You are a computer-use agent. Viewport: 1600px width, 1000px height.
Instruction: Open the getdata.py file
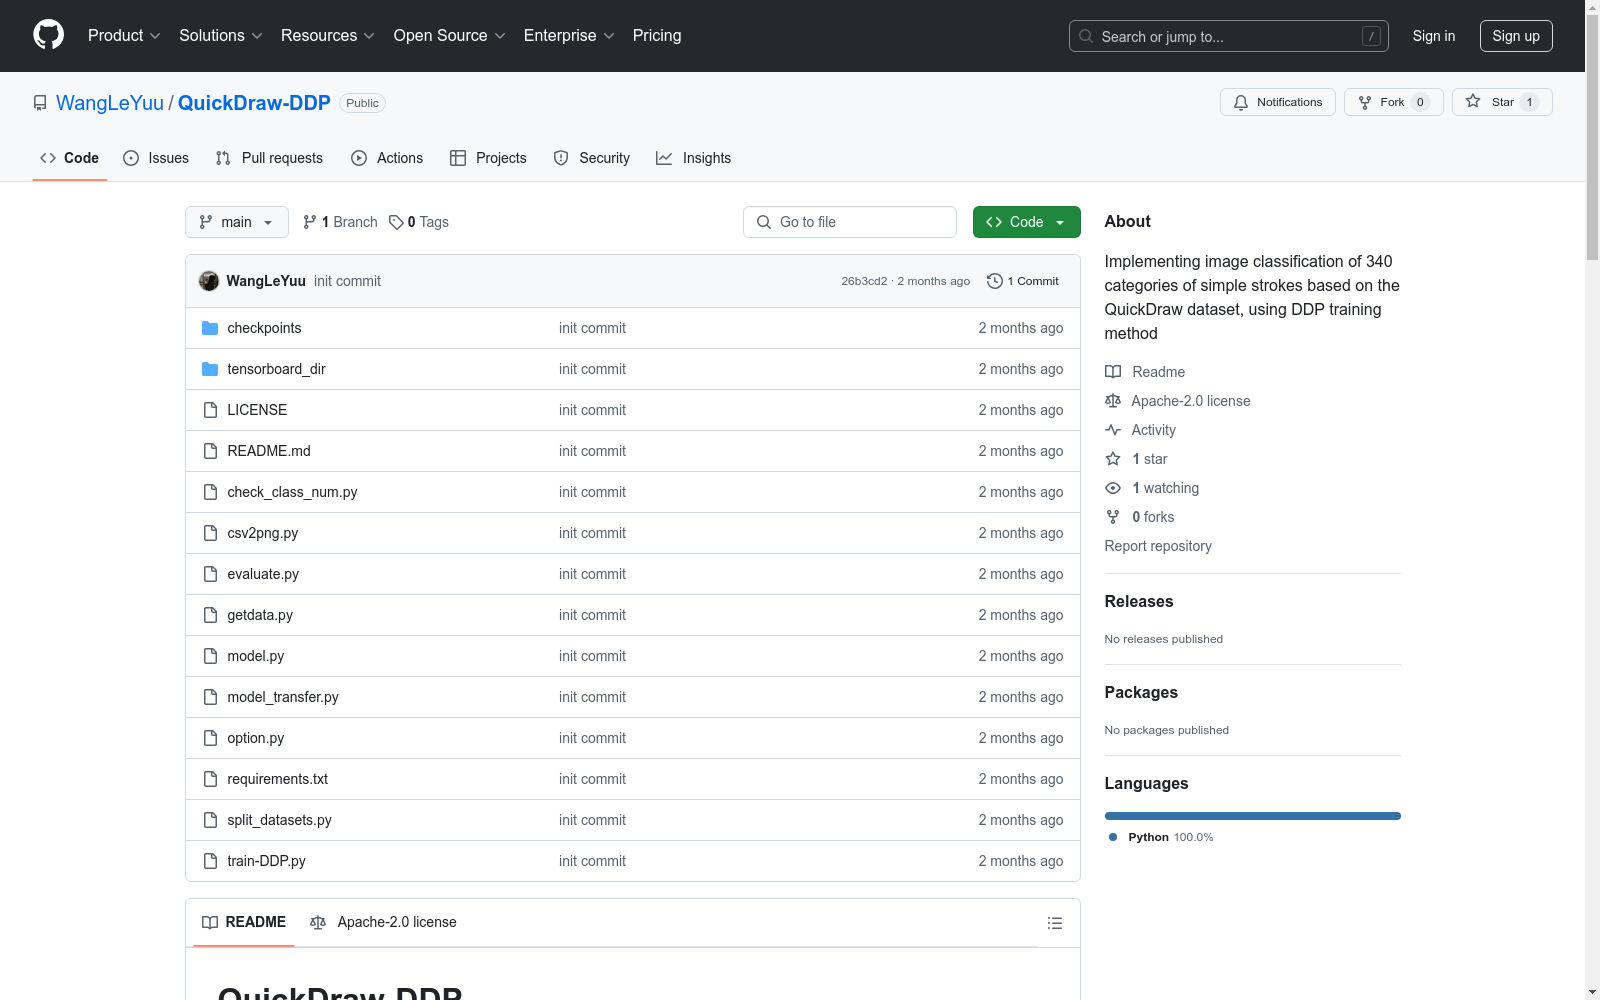coord(260,615)
